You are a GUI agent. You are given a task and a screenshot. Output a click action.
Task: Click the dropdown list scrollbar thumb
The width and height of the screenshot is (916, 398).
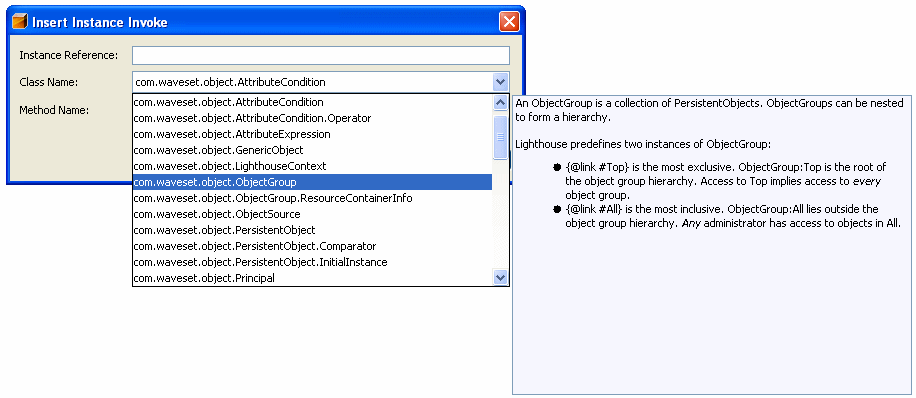[x=501, y=137]
